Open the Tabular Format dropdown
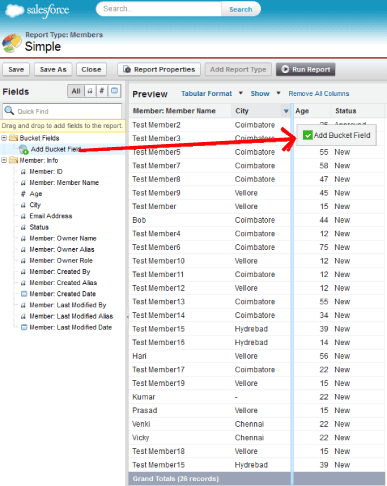This screenshot has height=486, width=387. (x=212, y=94)
